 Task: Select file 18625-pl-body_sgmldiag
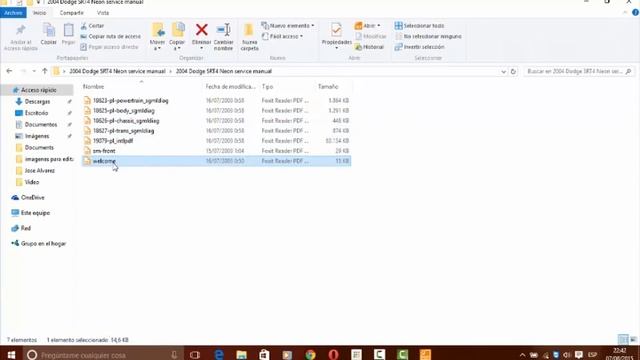coord(123,111)
